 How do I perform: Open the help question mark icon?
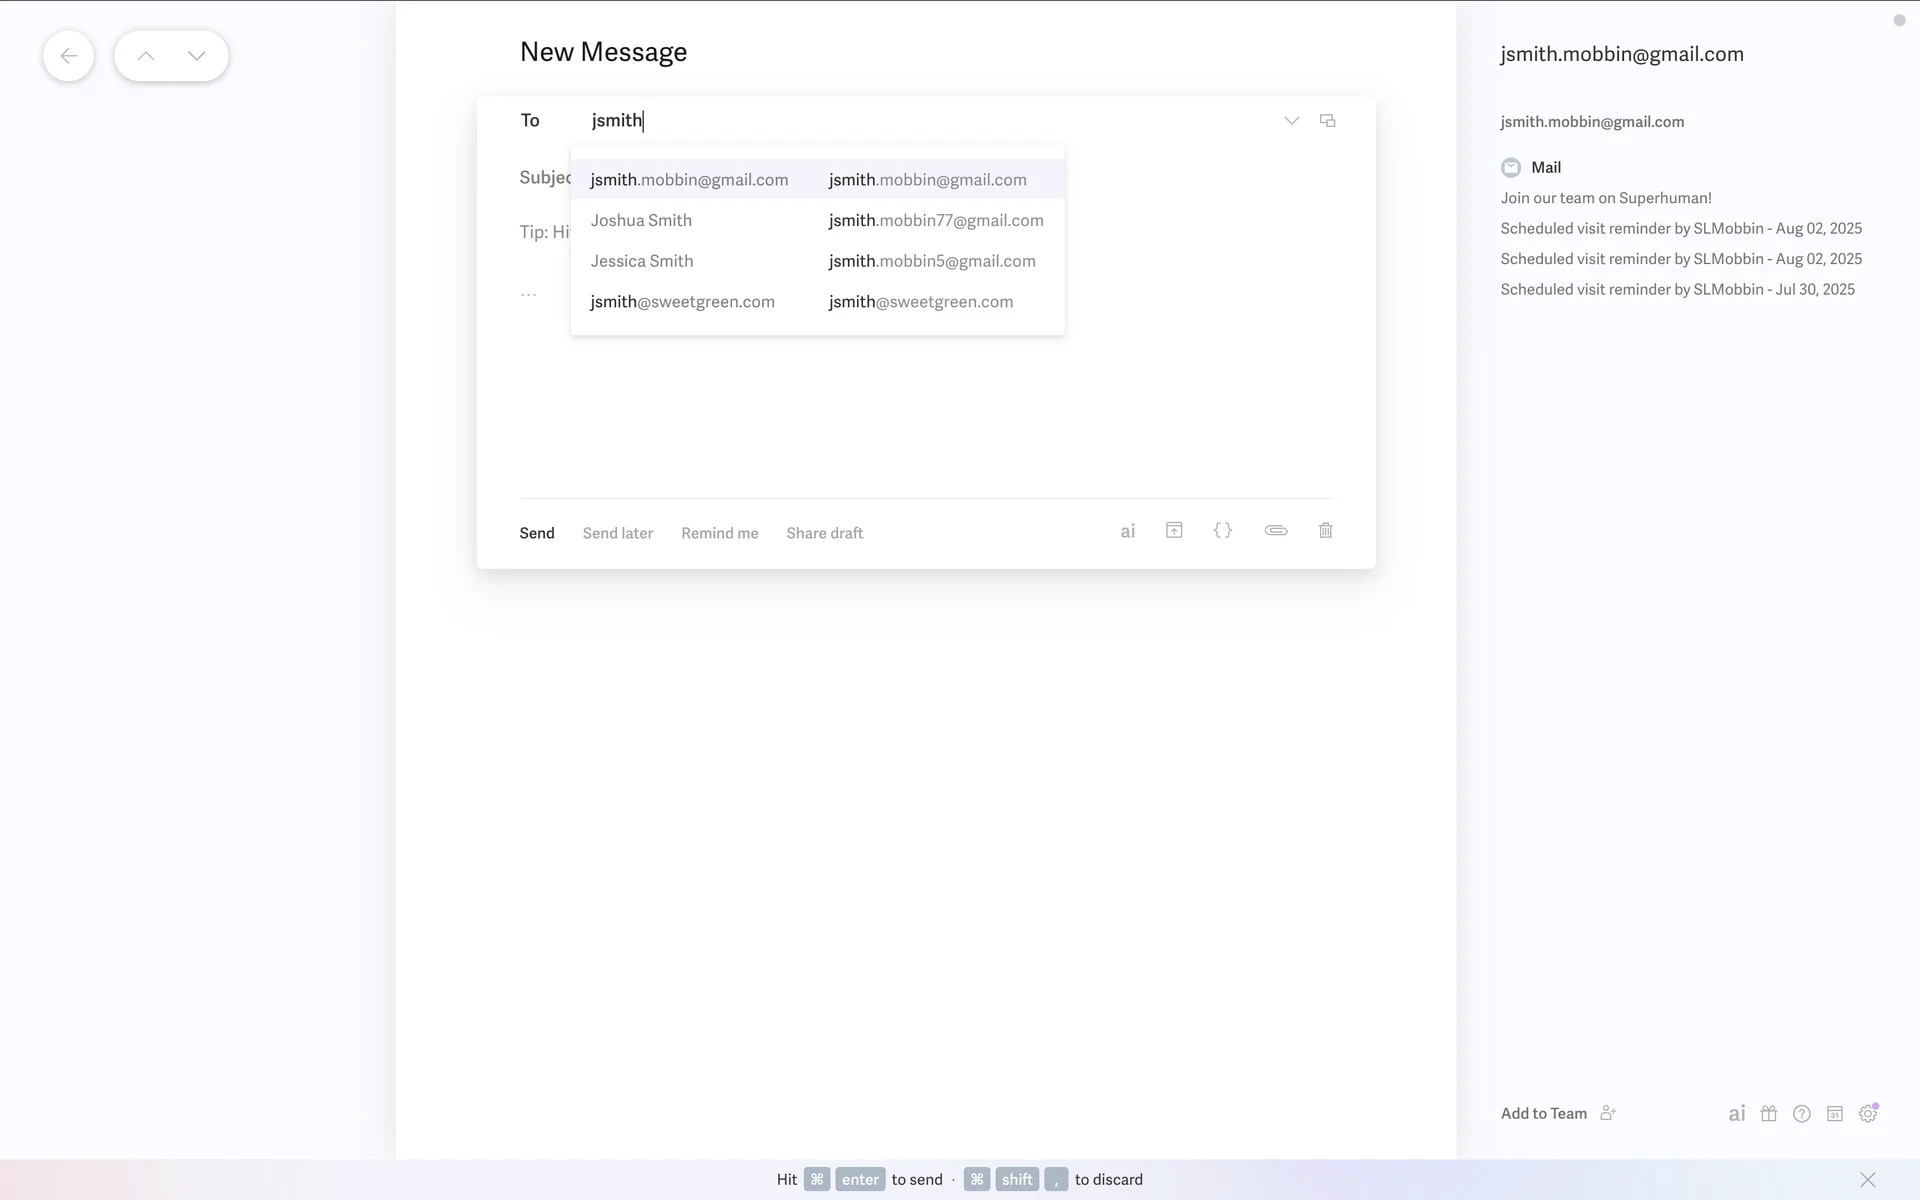[1801, 1114]
